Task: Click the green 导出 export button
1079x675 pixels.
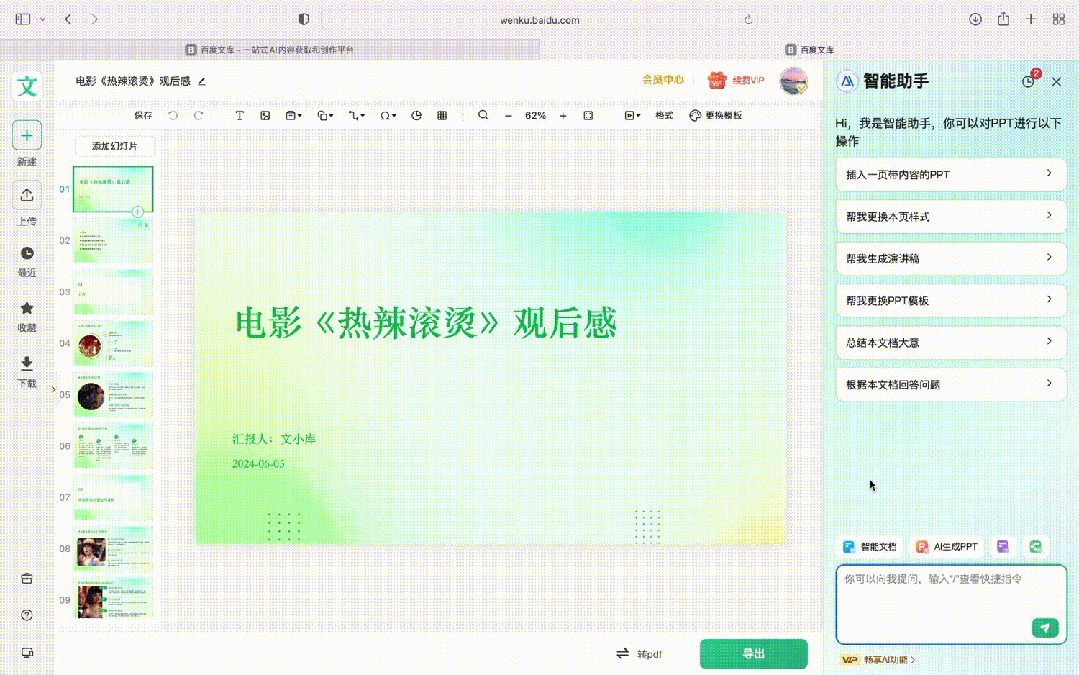Action: (x=754, y=654)
